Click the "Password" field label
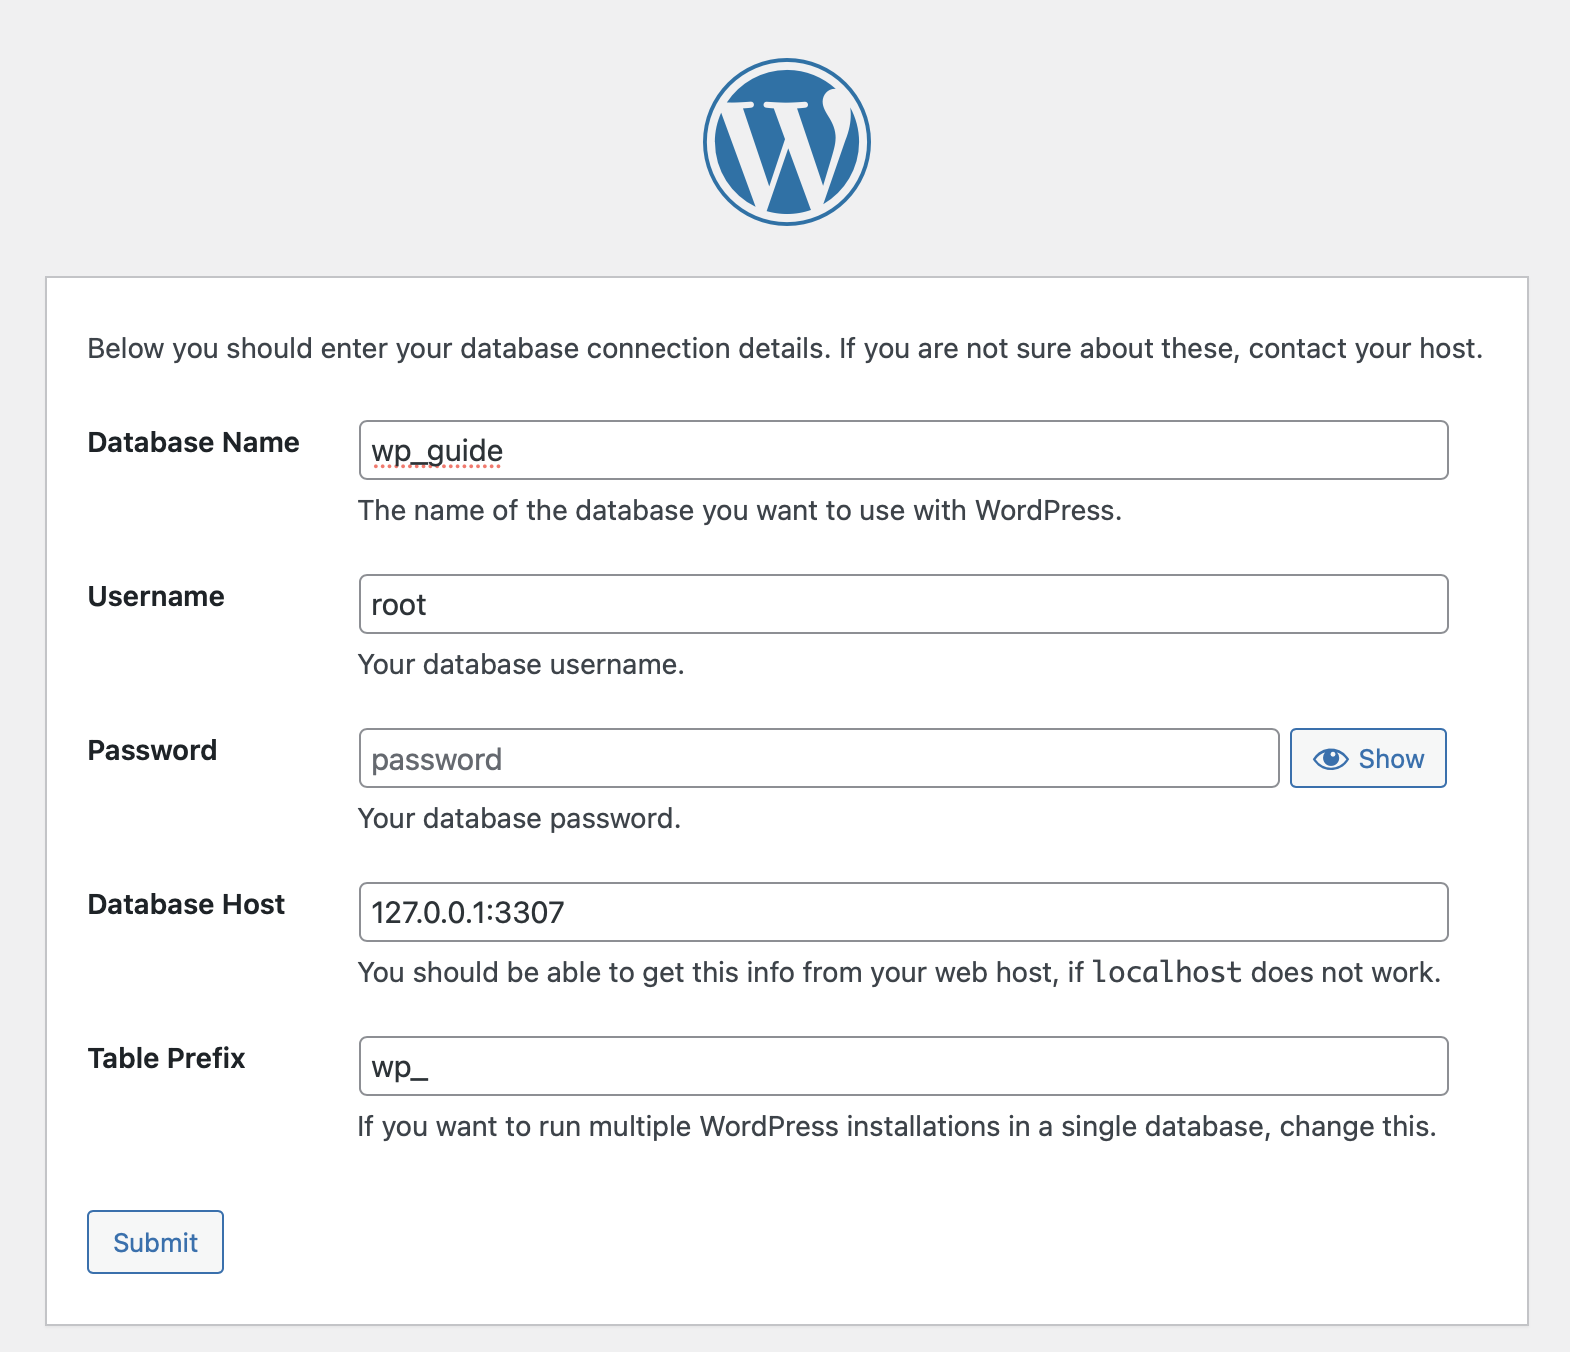The width and height of the screenshot is (1570, 1352). click(152, 751)
